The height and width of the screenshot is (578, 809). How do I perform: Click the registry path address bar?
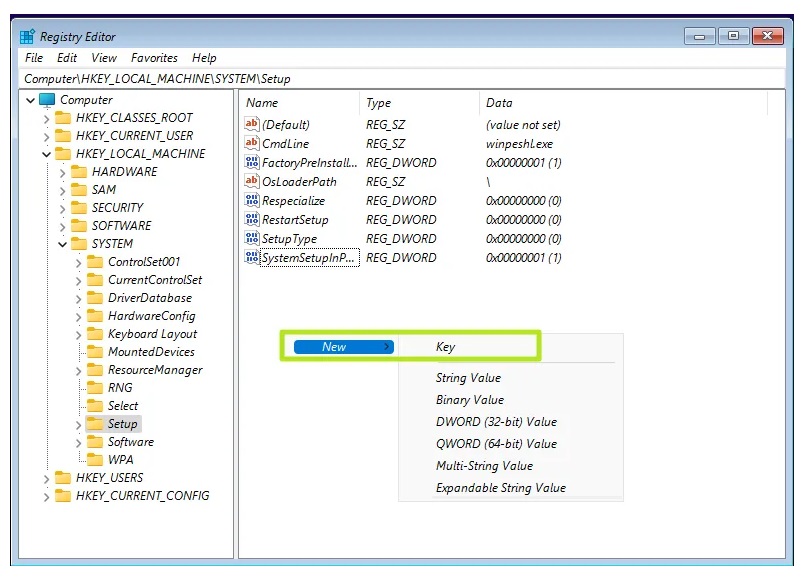(x=400, y=78)
